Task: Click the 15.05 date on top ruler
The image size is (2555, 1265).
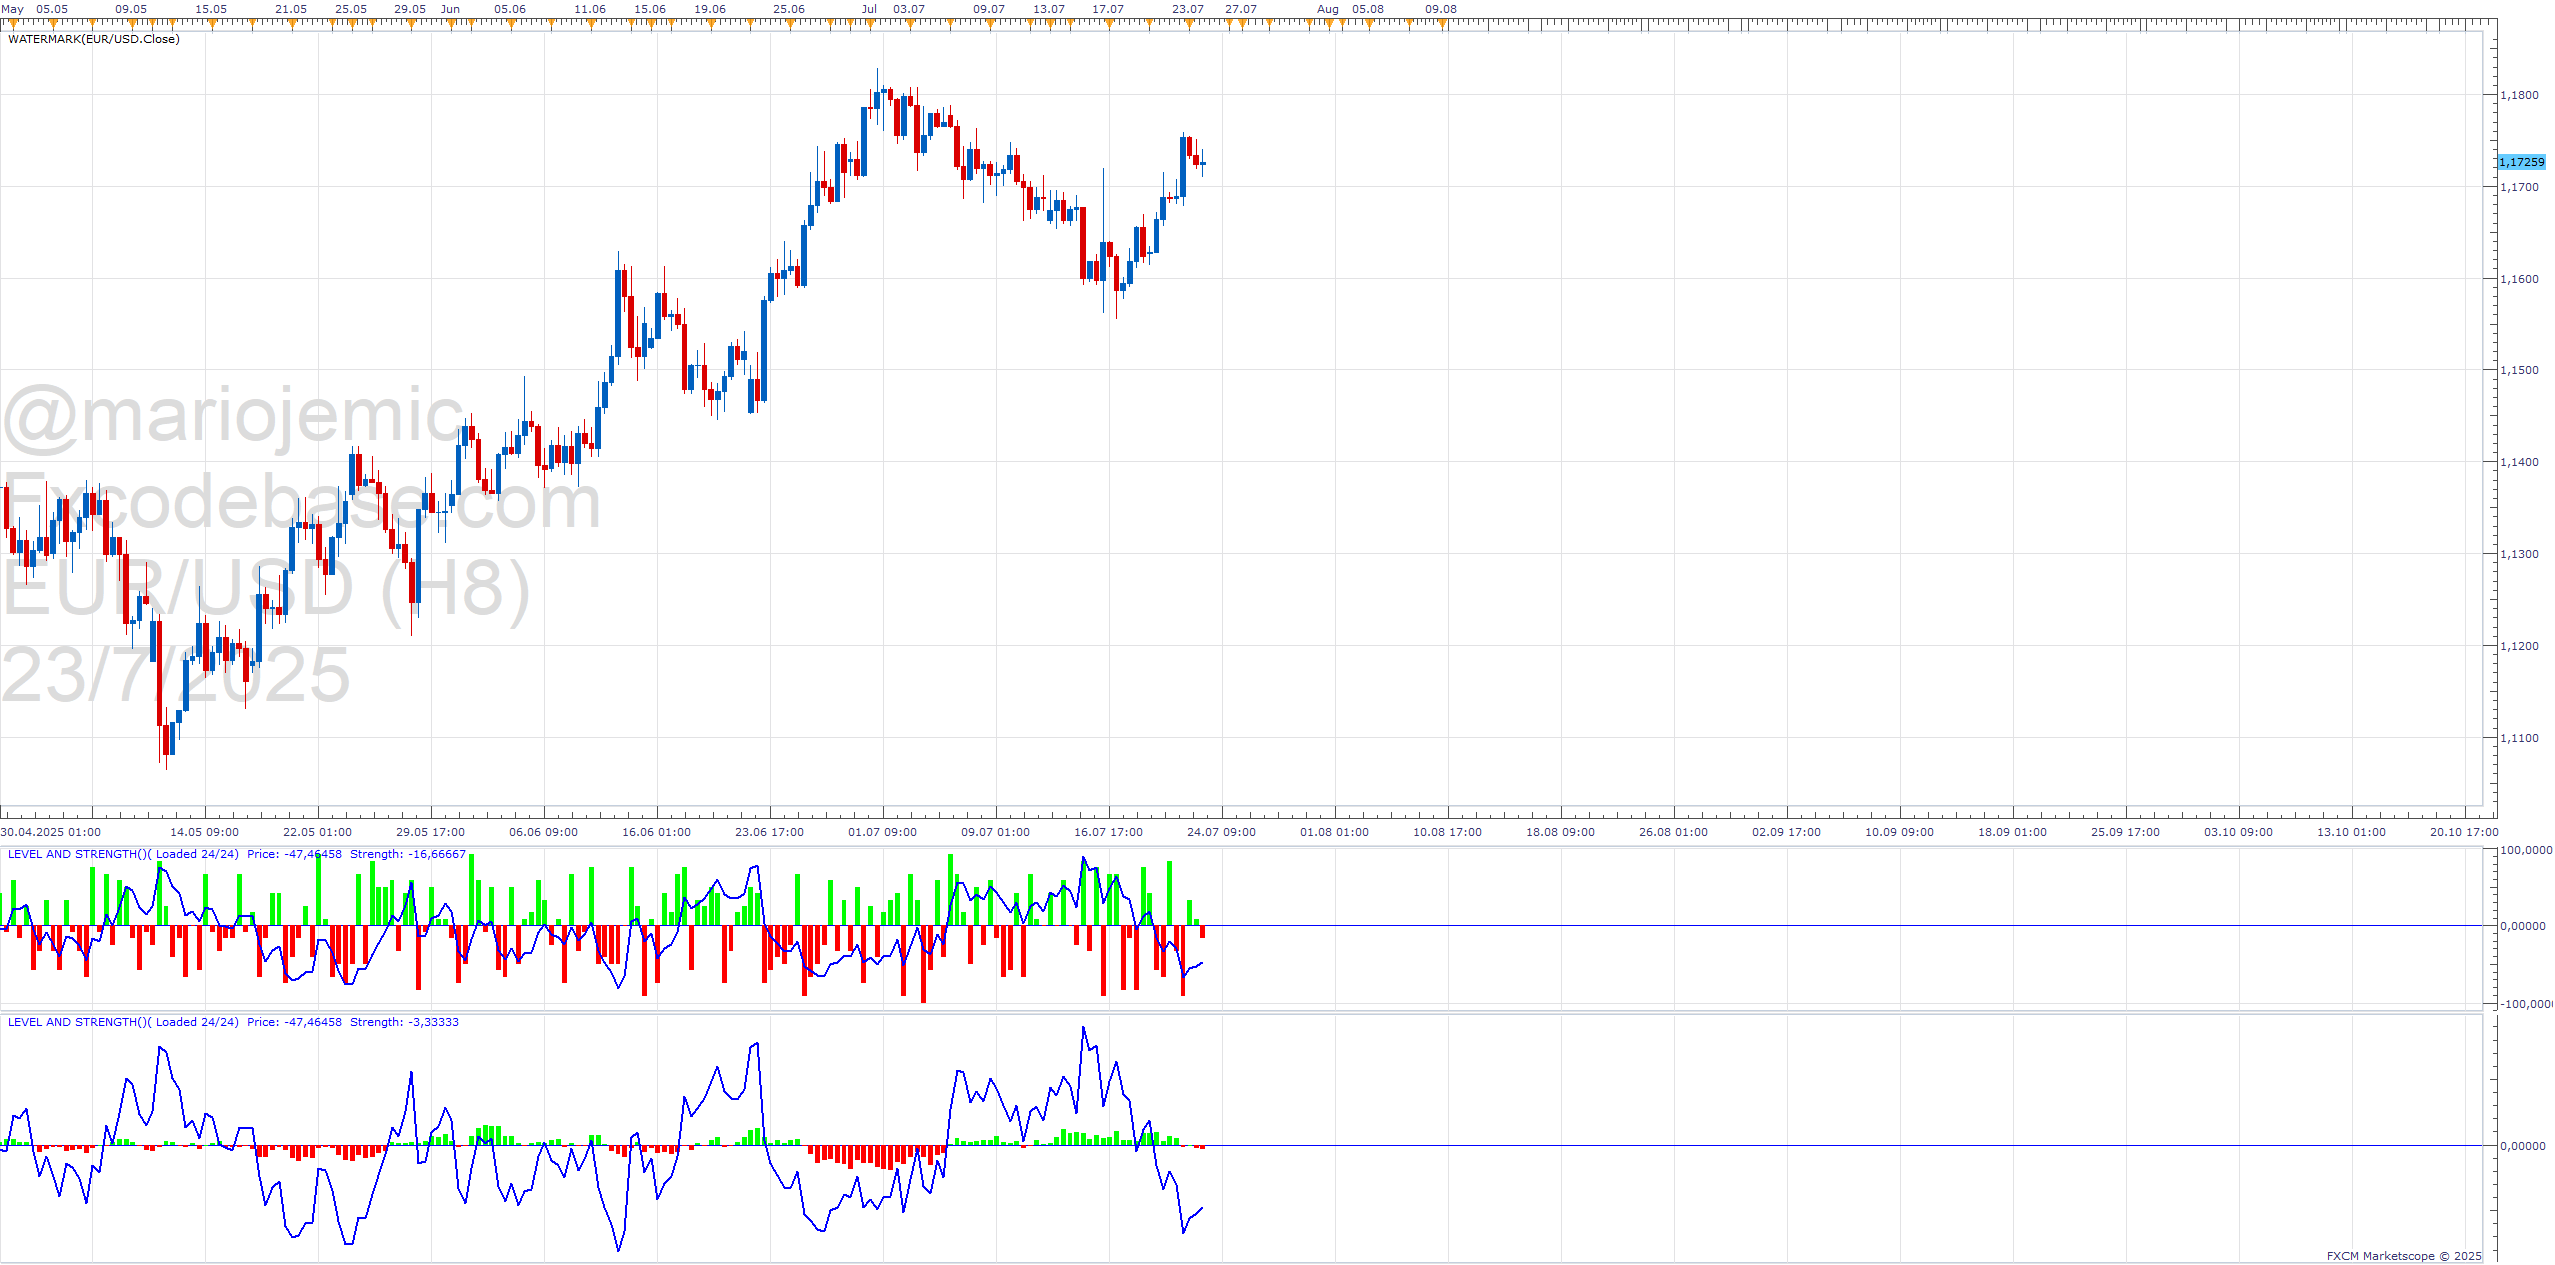Action: point(211,9)
